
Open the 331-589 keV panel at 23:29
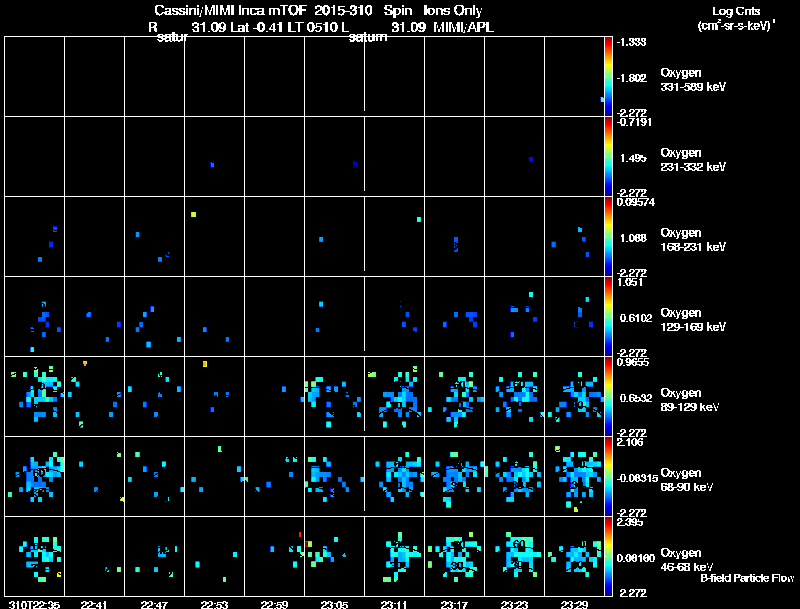[574, 77]
